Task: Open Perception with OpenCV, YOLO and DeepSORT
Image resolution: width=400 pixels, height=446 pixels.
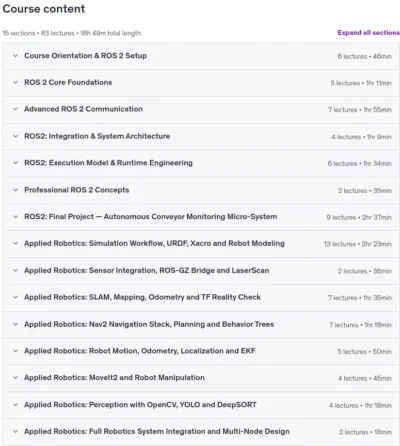Action: tap(140, 405)
